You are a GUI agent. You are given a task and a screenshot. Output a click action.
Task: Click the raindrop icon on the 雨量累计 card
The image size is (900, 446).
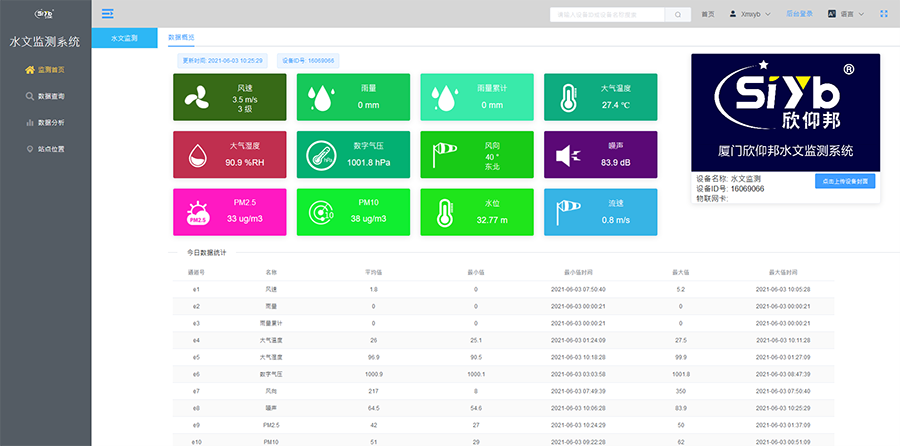[x=443, y=98]
